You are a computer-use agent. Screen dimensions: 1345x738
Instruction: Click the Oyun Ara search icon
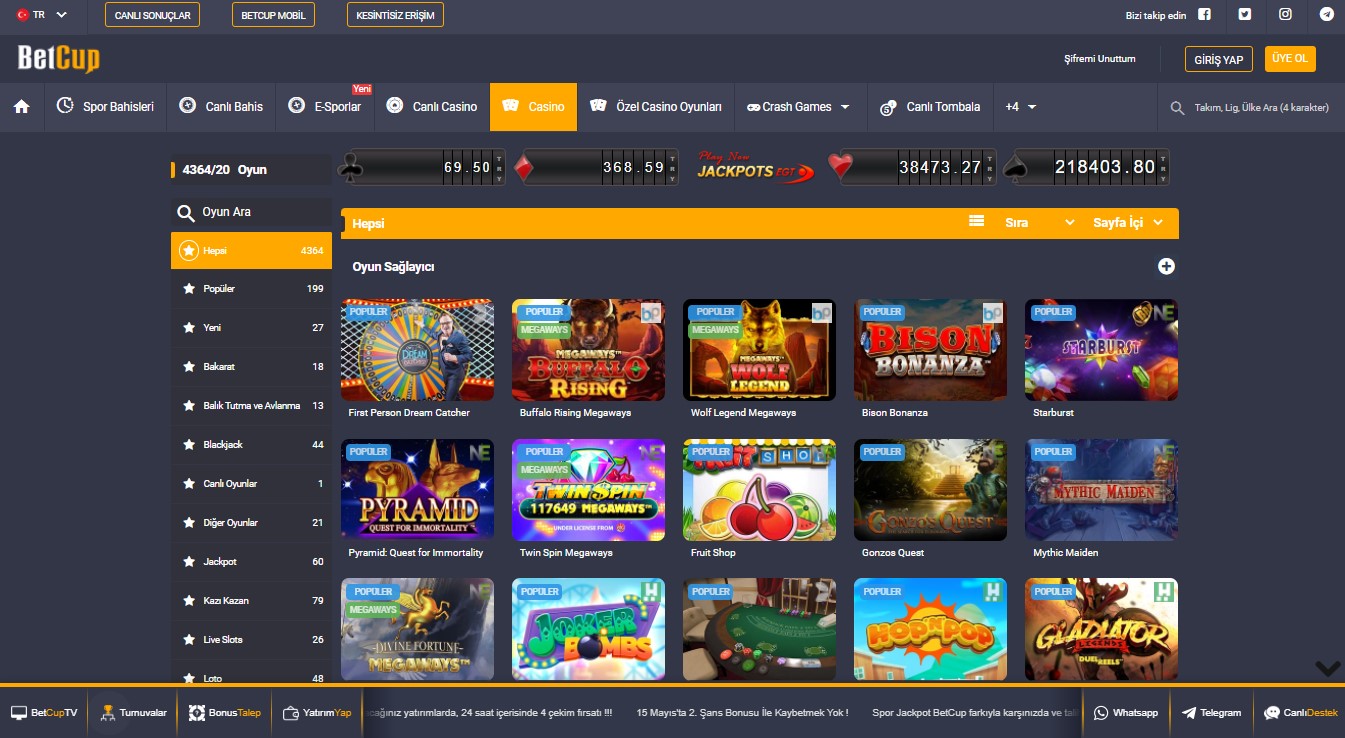coord(185,212)
